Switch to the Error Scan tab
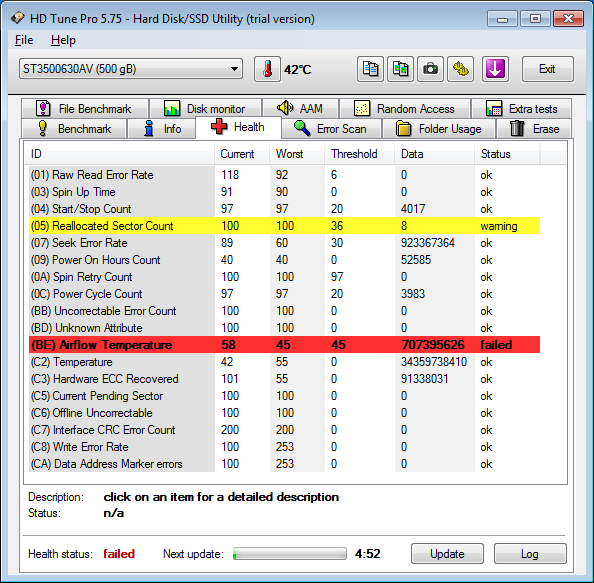Image resolution: width=594 pixels, height=583 pixels. coord(331,129)
